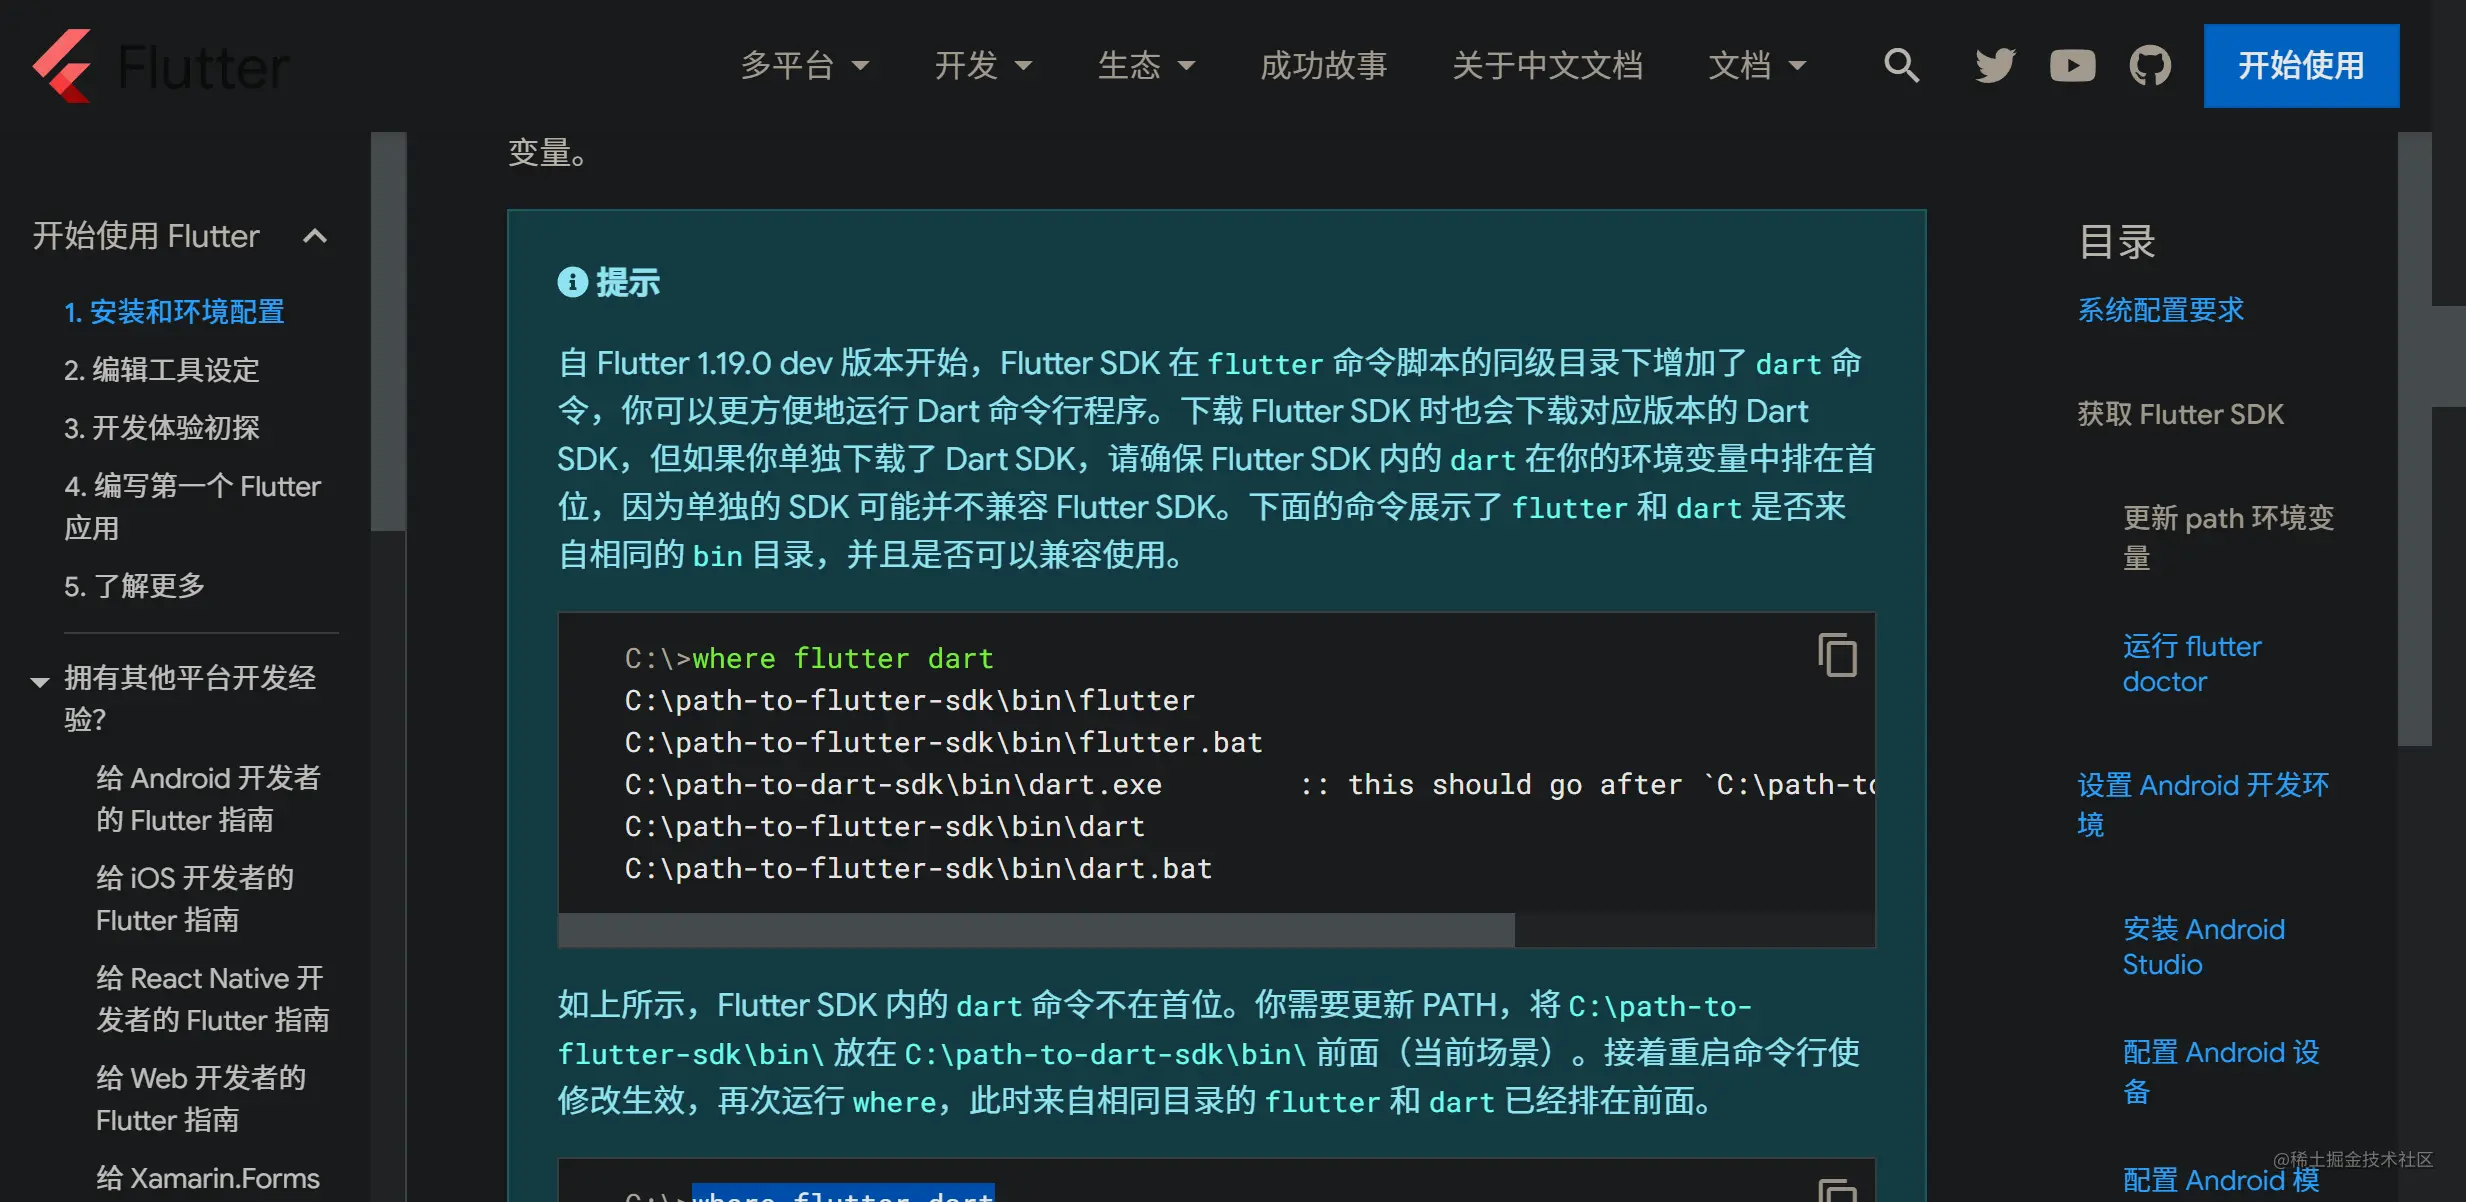The height and width of the screenshot is (1202, 2466).
Task: Open Flutter's Twitter page
Action: (1994, 65)
